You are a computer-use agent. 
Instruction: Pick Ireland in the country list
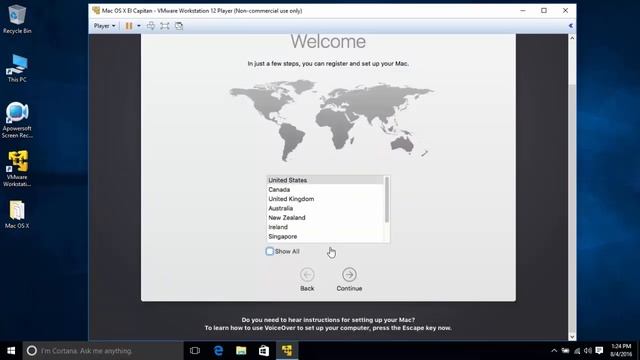click(325, 227)
